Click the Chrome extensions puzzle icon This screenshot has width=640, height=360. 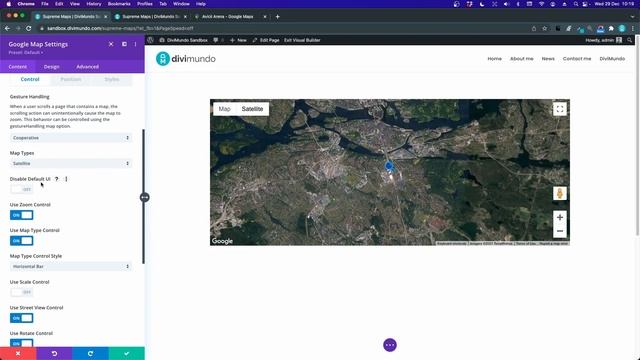pos(611,28)
